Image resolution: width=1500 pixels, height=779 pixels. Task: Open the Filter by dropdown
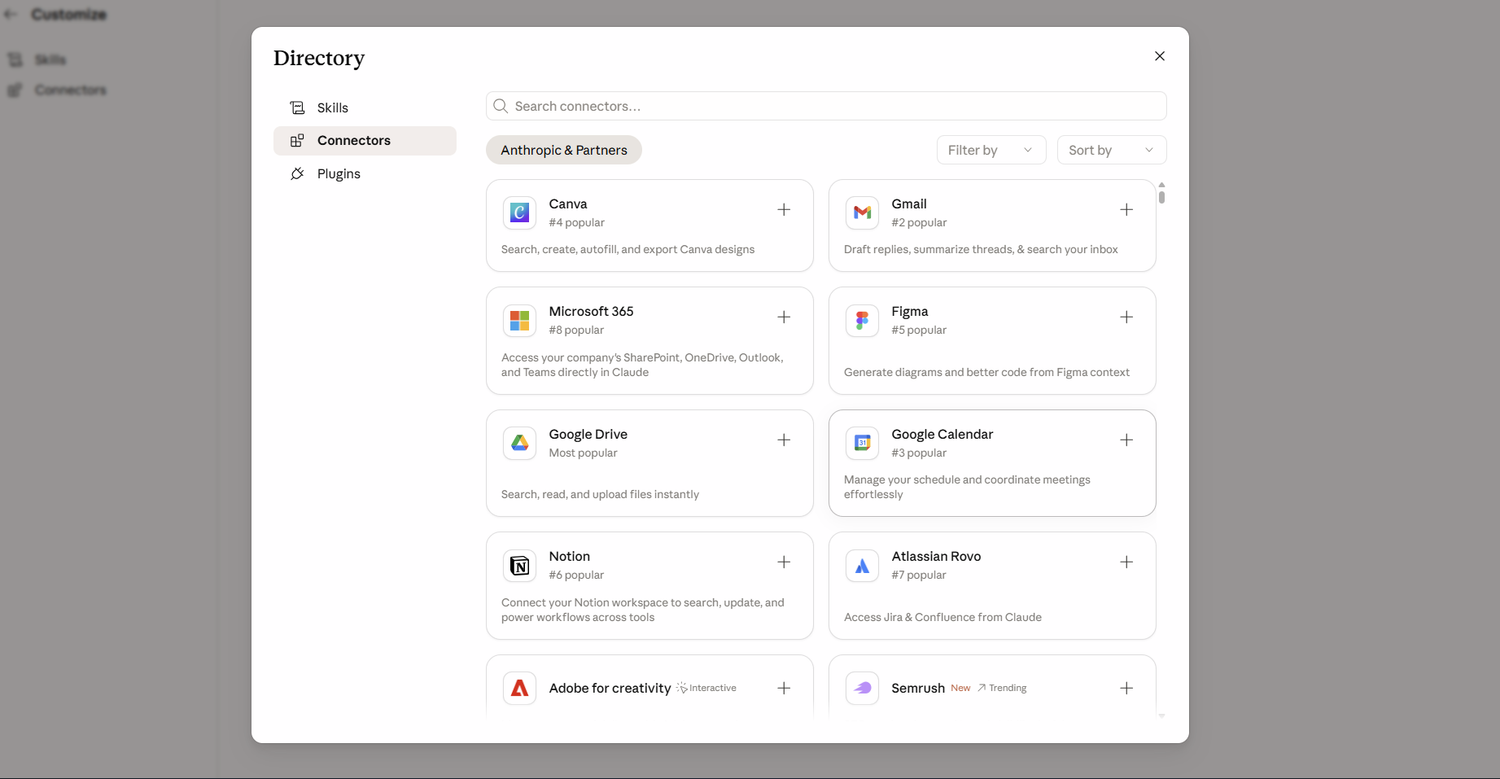(x=991, y=150)
